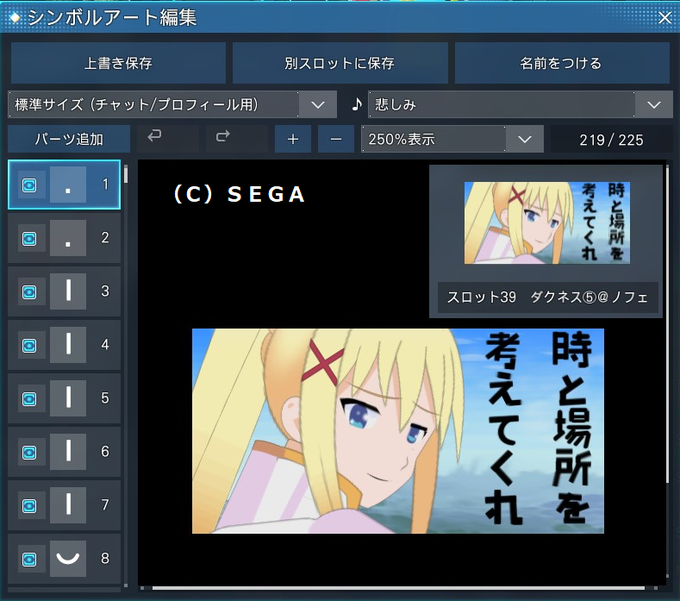Toggle visibility of layer 6

coord(29,452)
